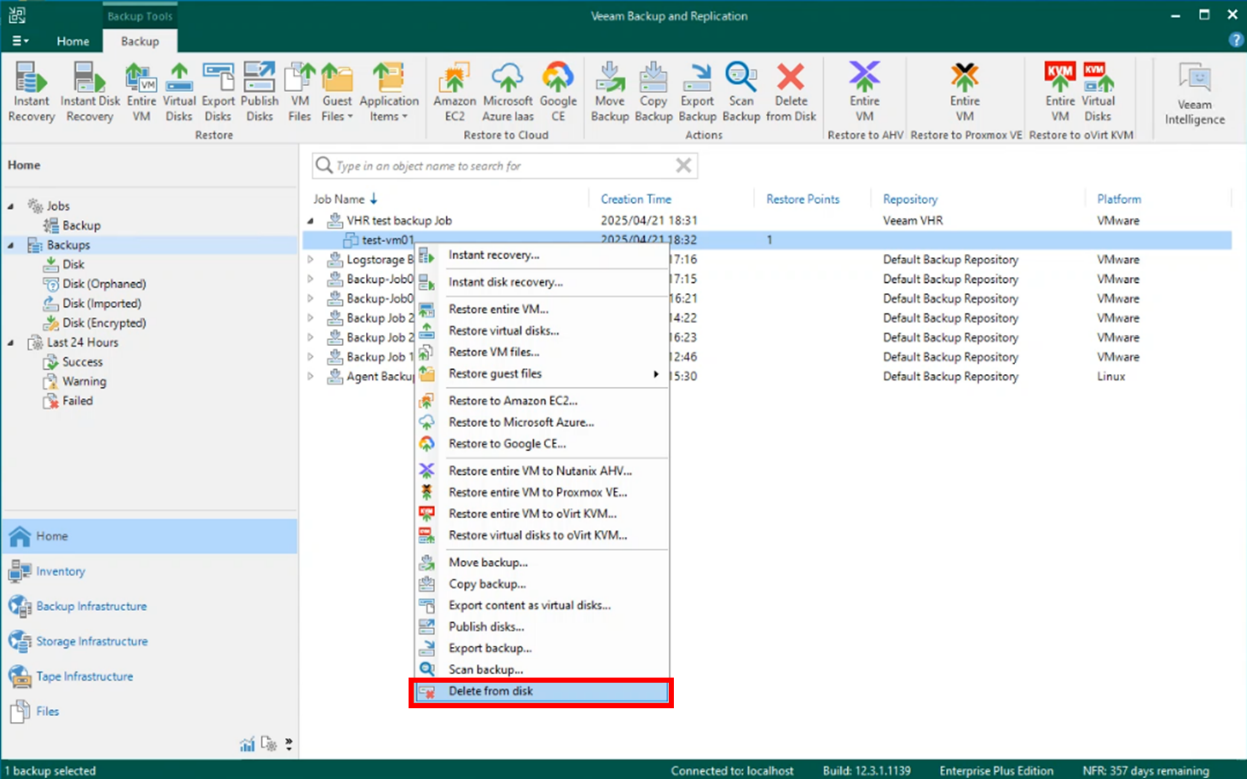1247x779 pixels.
Task: Click the Microsoft Azure IaaS restore icon
Action: [x=507, y=92]
